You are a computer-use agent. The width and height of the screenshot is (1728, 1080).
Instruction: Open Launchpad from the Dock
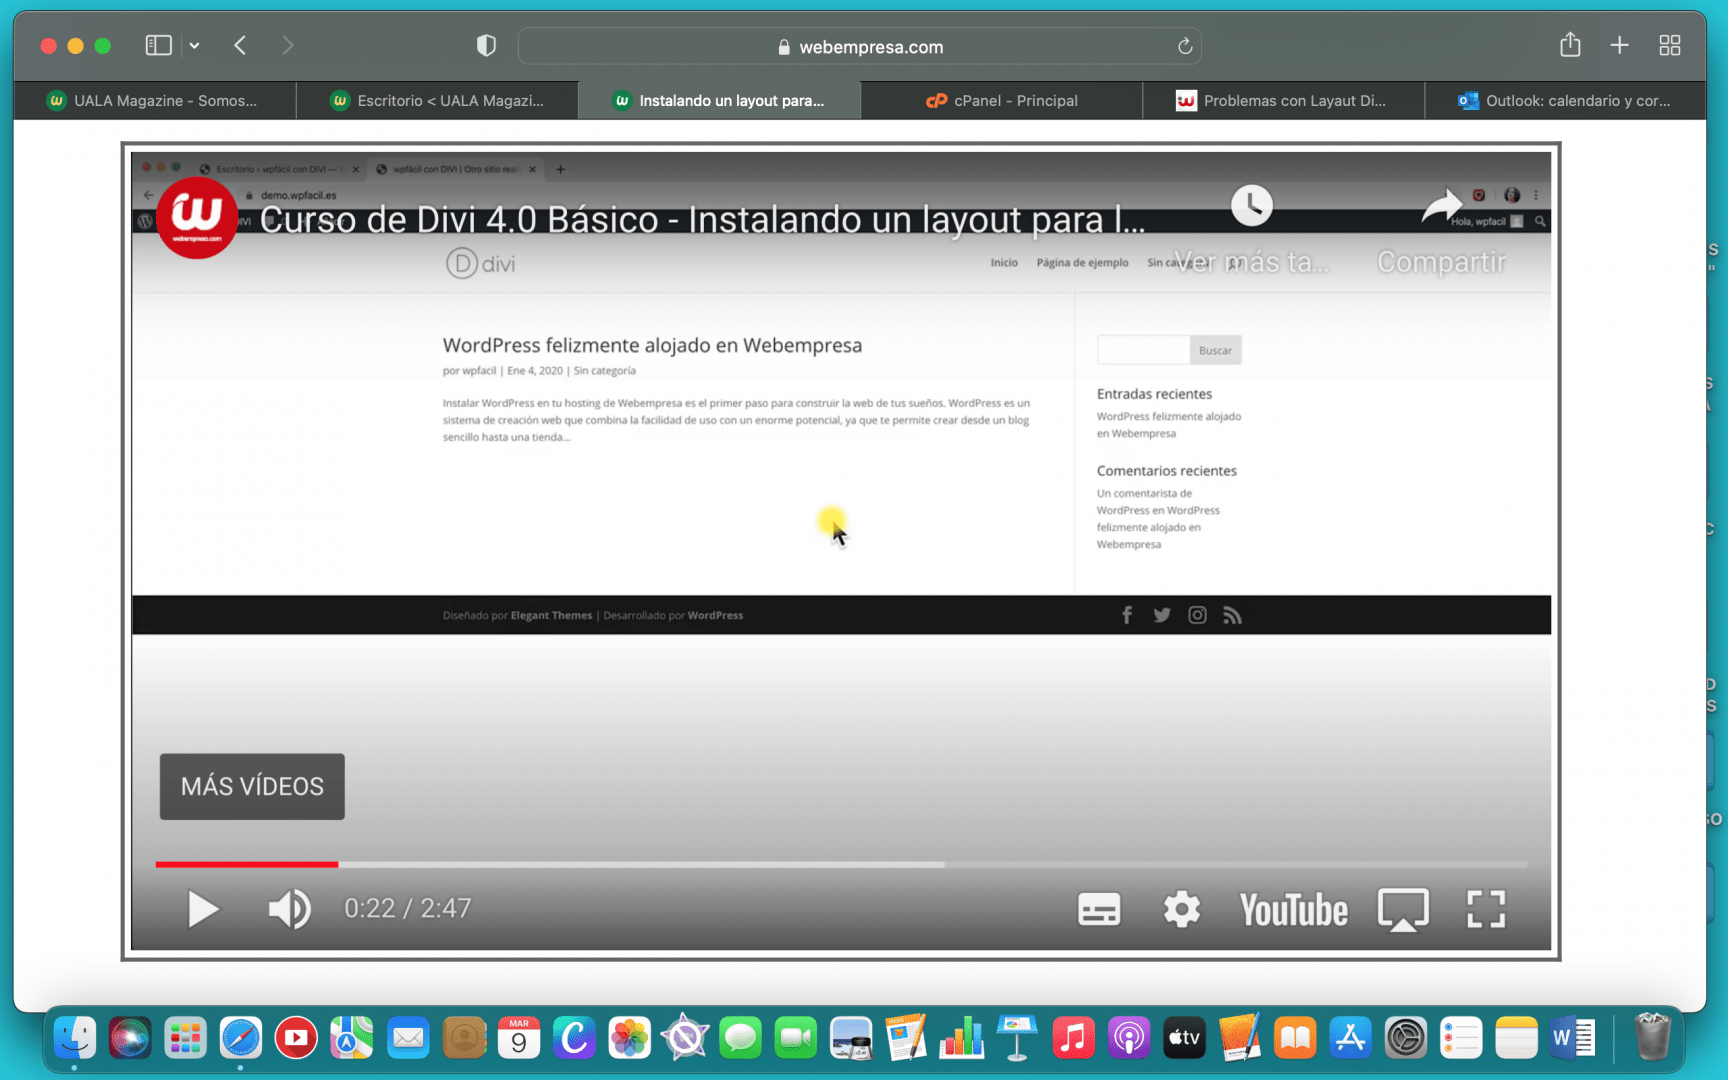tap(185, 1038)
